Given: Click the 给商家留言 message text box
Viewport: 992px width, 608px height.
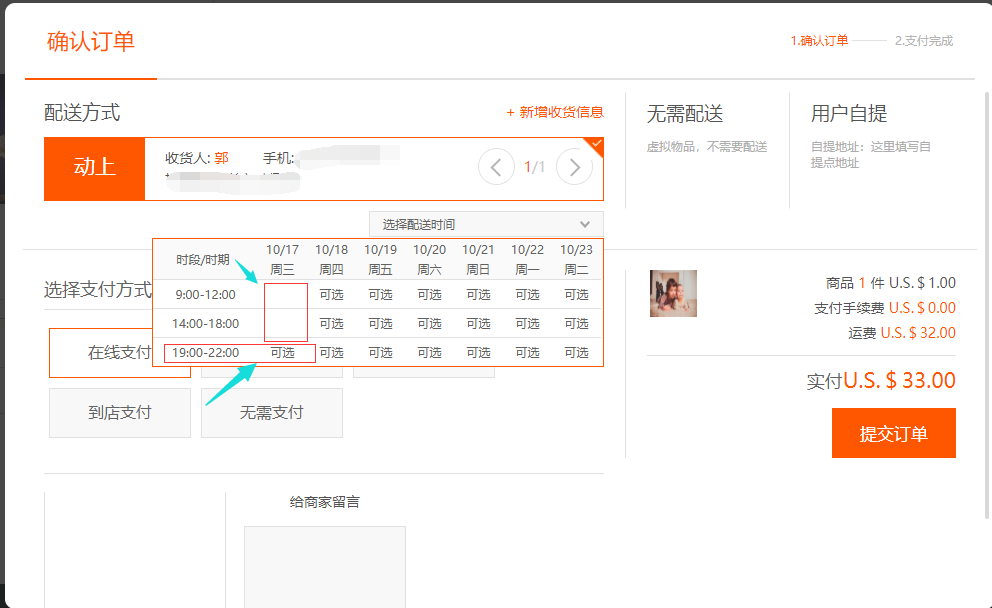Looking at the screenshot, I should [324, 565].
